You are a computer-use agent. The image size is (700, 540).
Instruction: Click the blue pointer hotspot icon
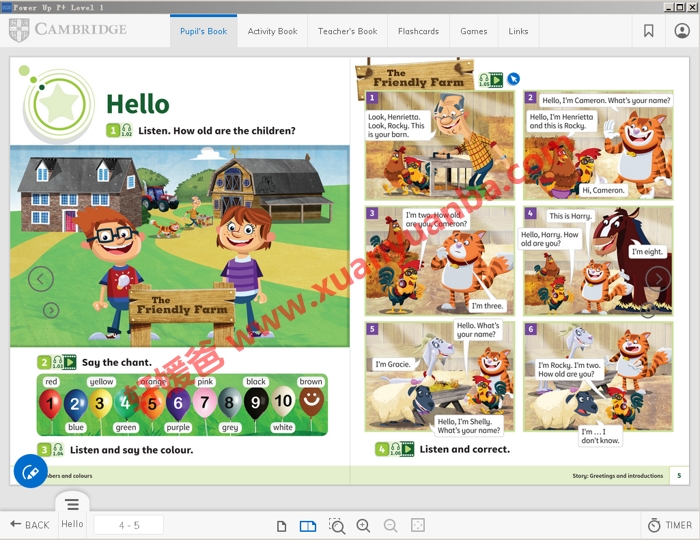coord(514,79)
